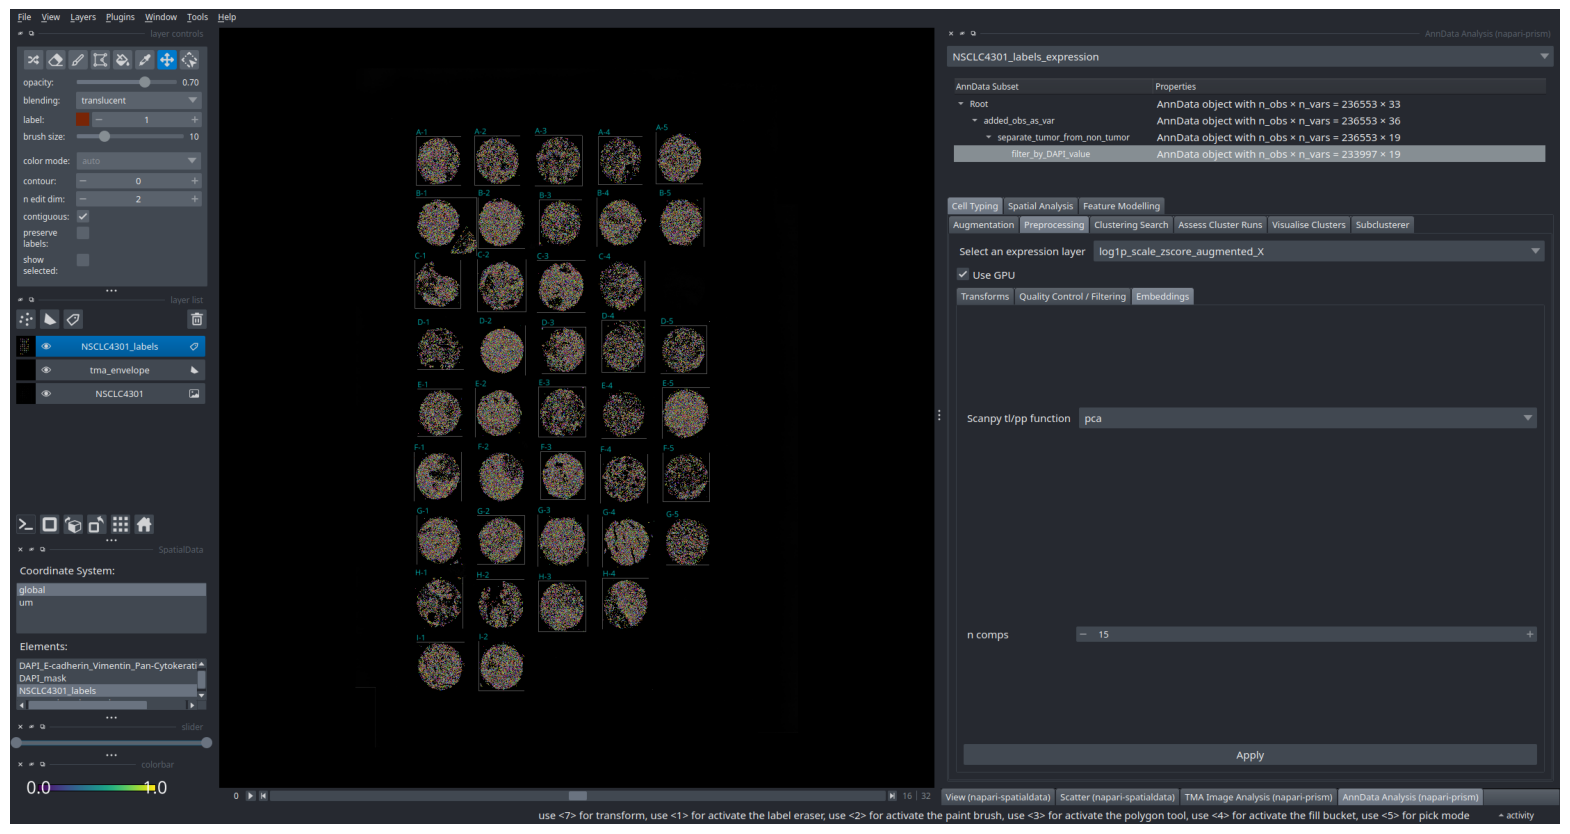
Task: Open the View (napari-spatialdata) panel tab
Action: (x=998, y=797)
